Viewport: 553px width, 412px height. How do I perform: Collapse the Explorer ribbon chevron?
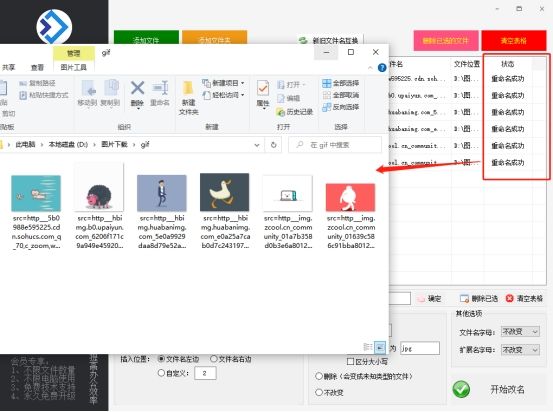370,67
